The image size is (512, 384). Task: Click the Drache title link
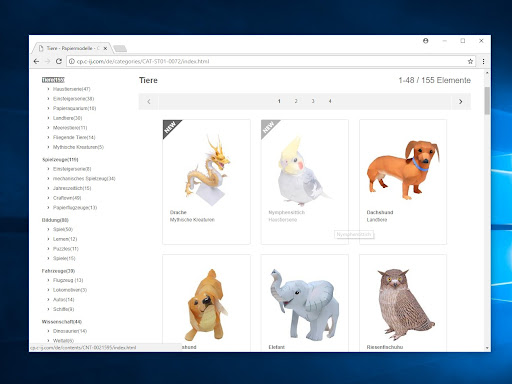click(178, 212)
